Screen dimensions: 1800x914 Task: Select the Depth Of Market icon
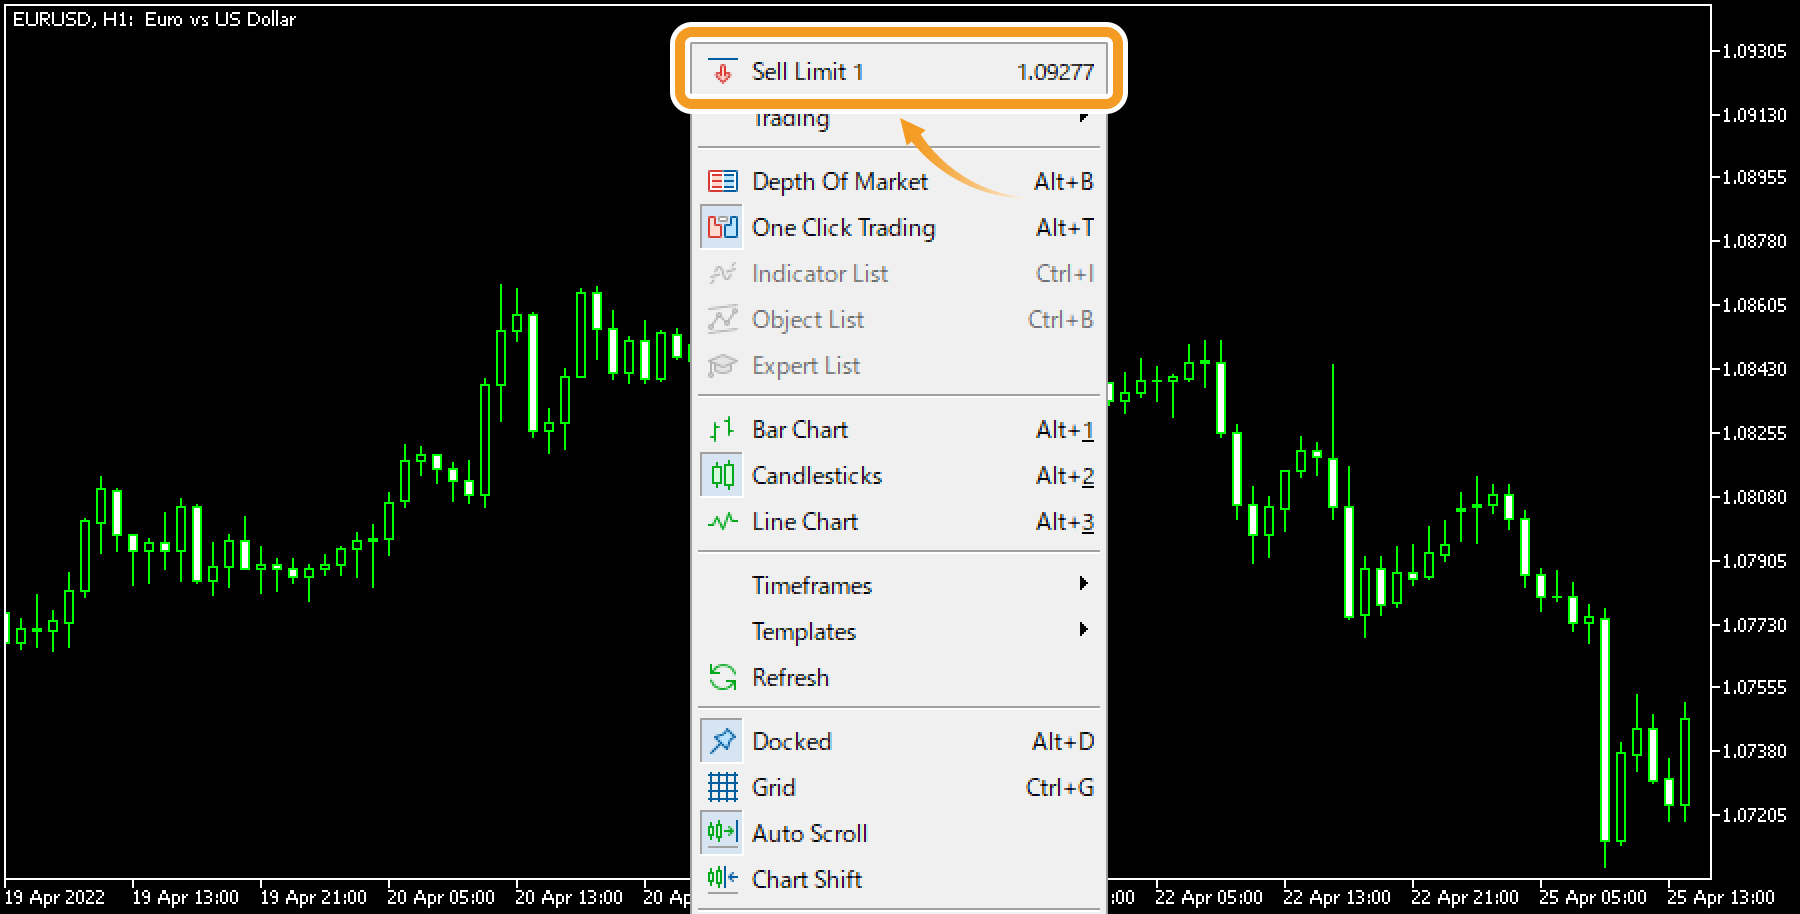tap(722, 181)
